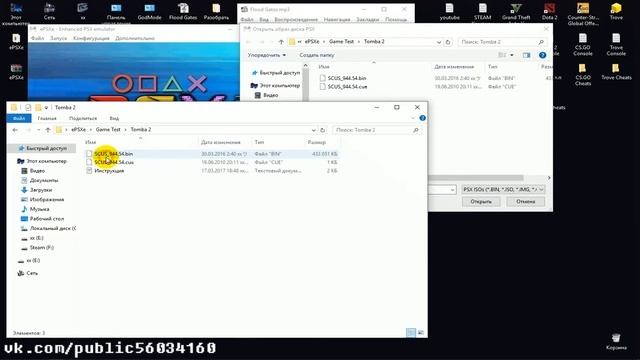This screenshot has width=640, height=360.
Task: Refresh the folder in the open dialog address bar
Action: pyautogui.click(x=448, y=42)
